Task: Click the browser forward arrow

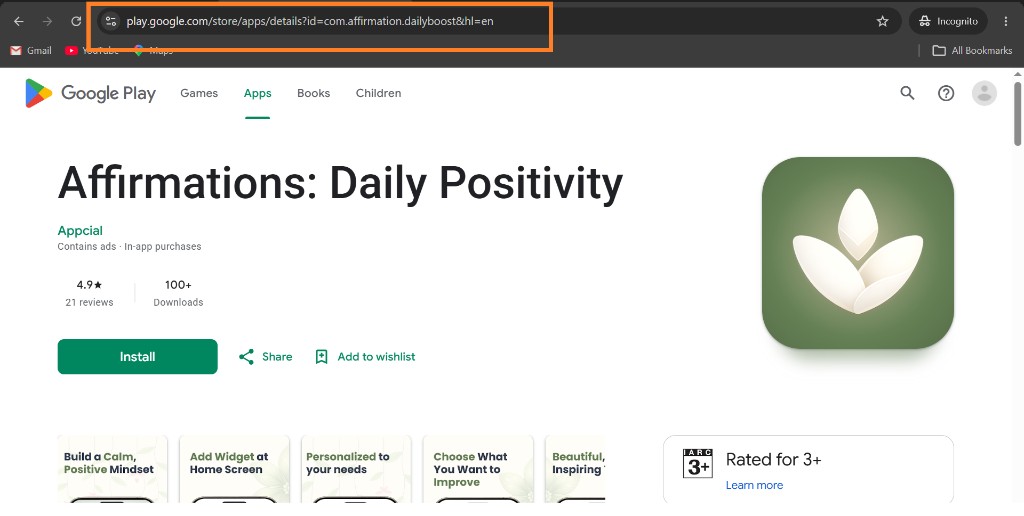Action: point(47,22)
